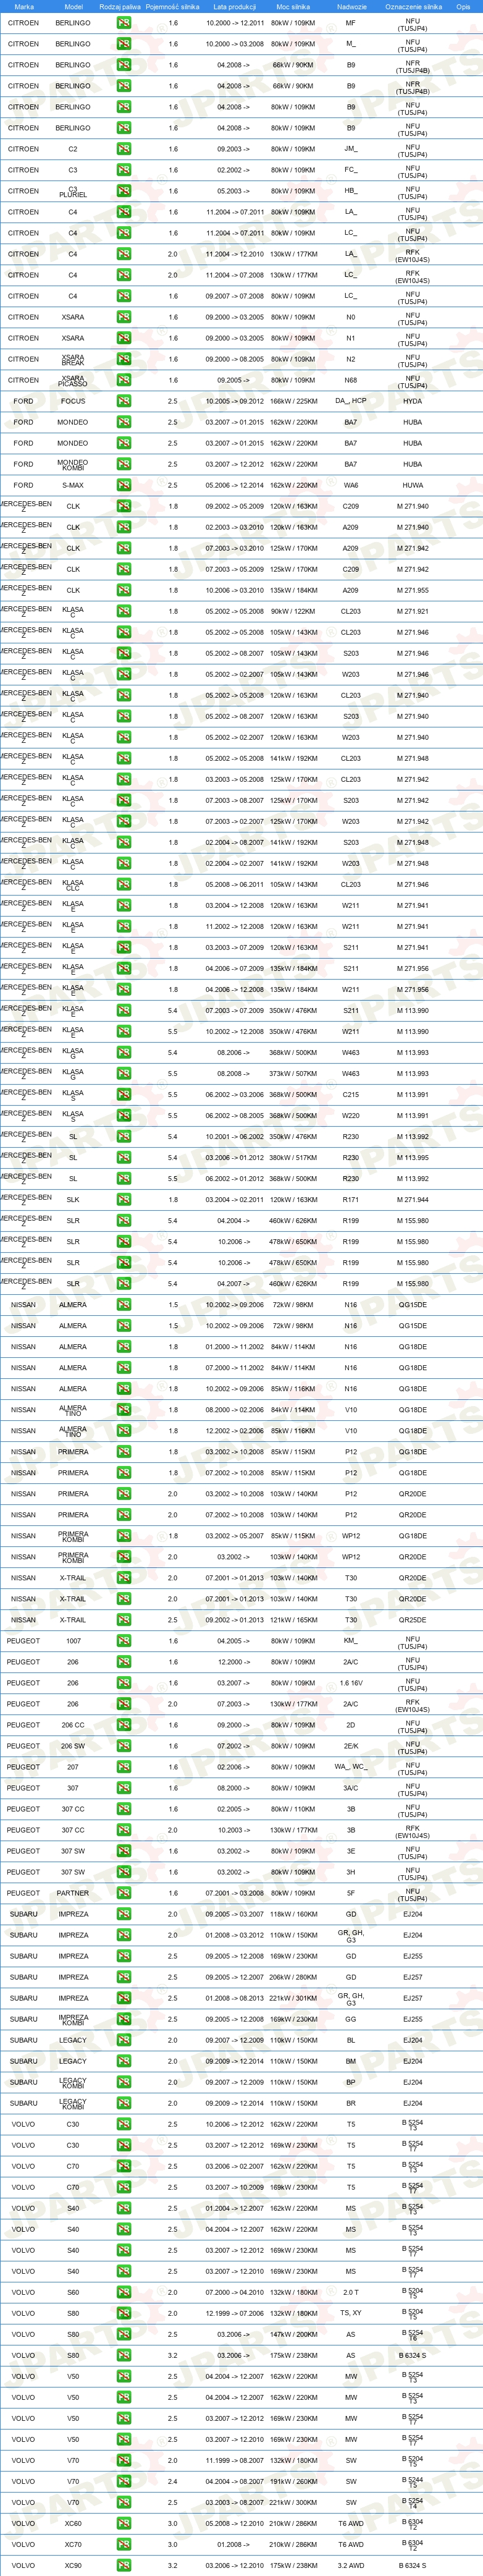483x2576 pixels.
Task: Click fuel icon in Subaru Impreza Kombi row
Action: (123, 2018)
